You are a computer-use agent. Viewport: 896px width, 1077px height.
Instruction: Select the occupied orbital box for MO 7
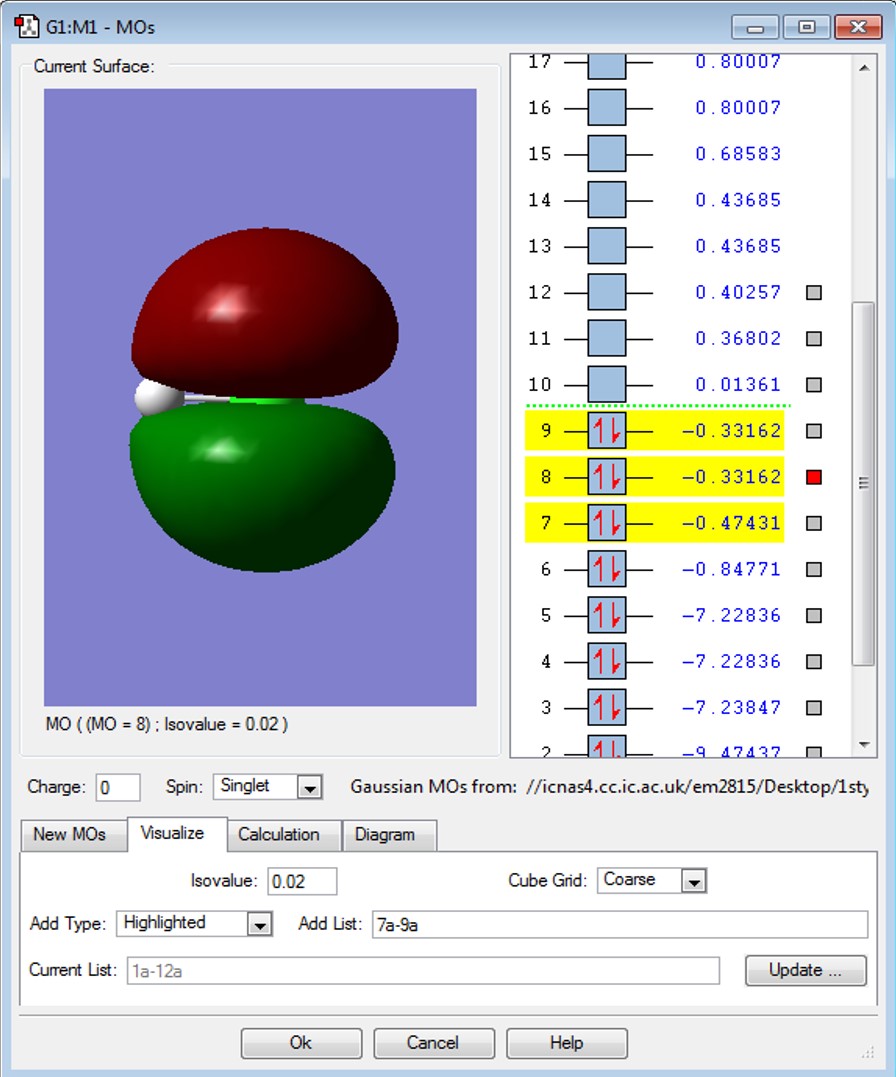coord(607,523)
